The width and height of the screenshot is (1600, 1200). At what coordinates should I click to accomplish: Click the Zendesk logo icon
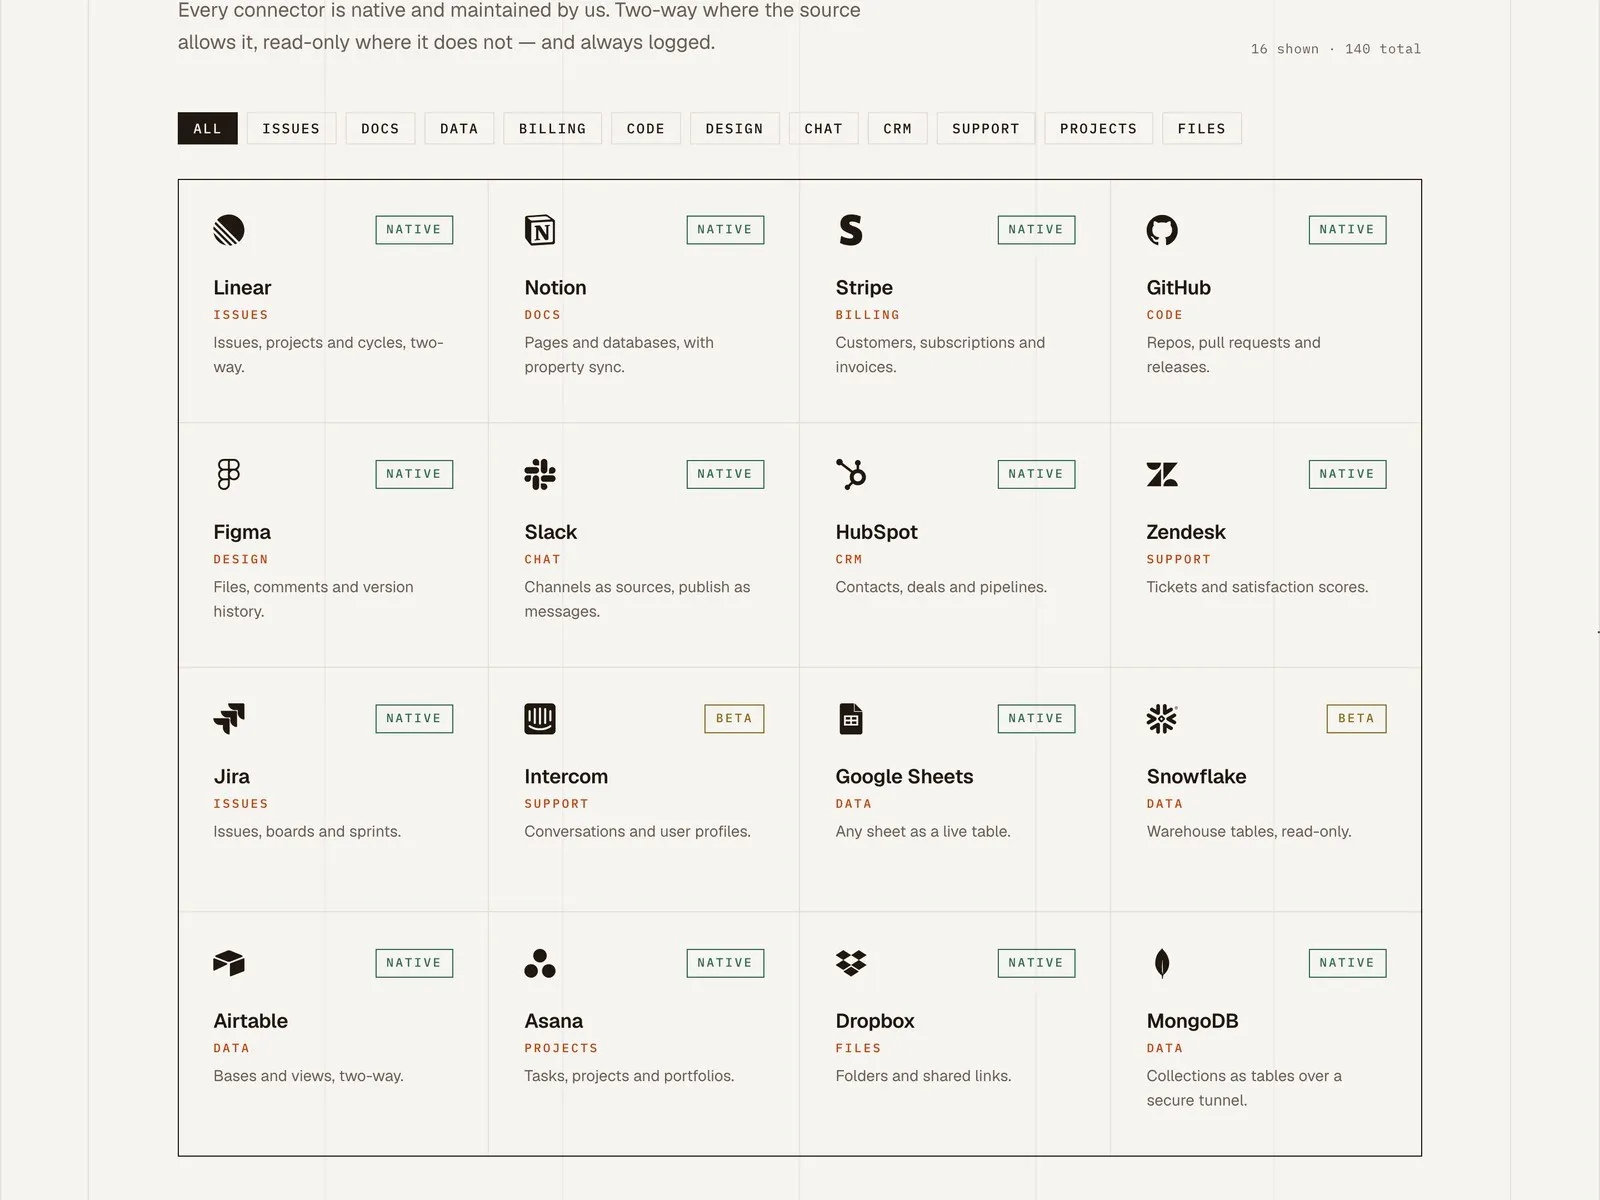(x=1162, y=474)
